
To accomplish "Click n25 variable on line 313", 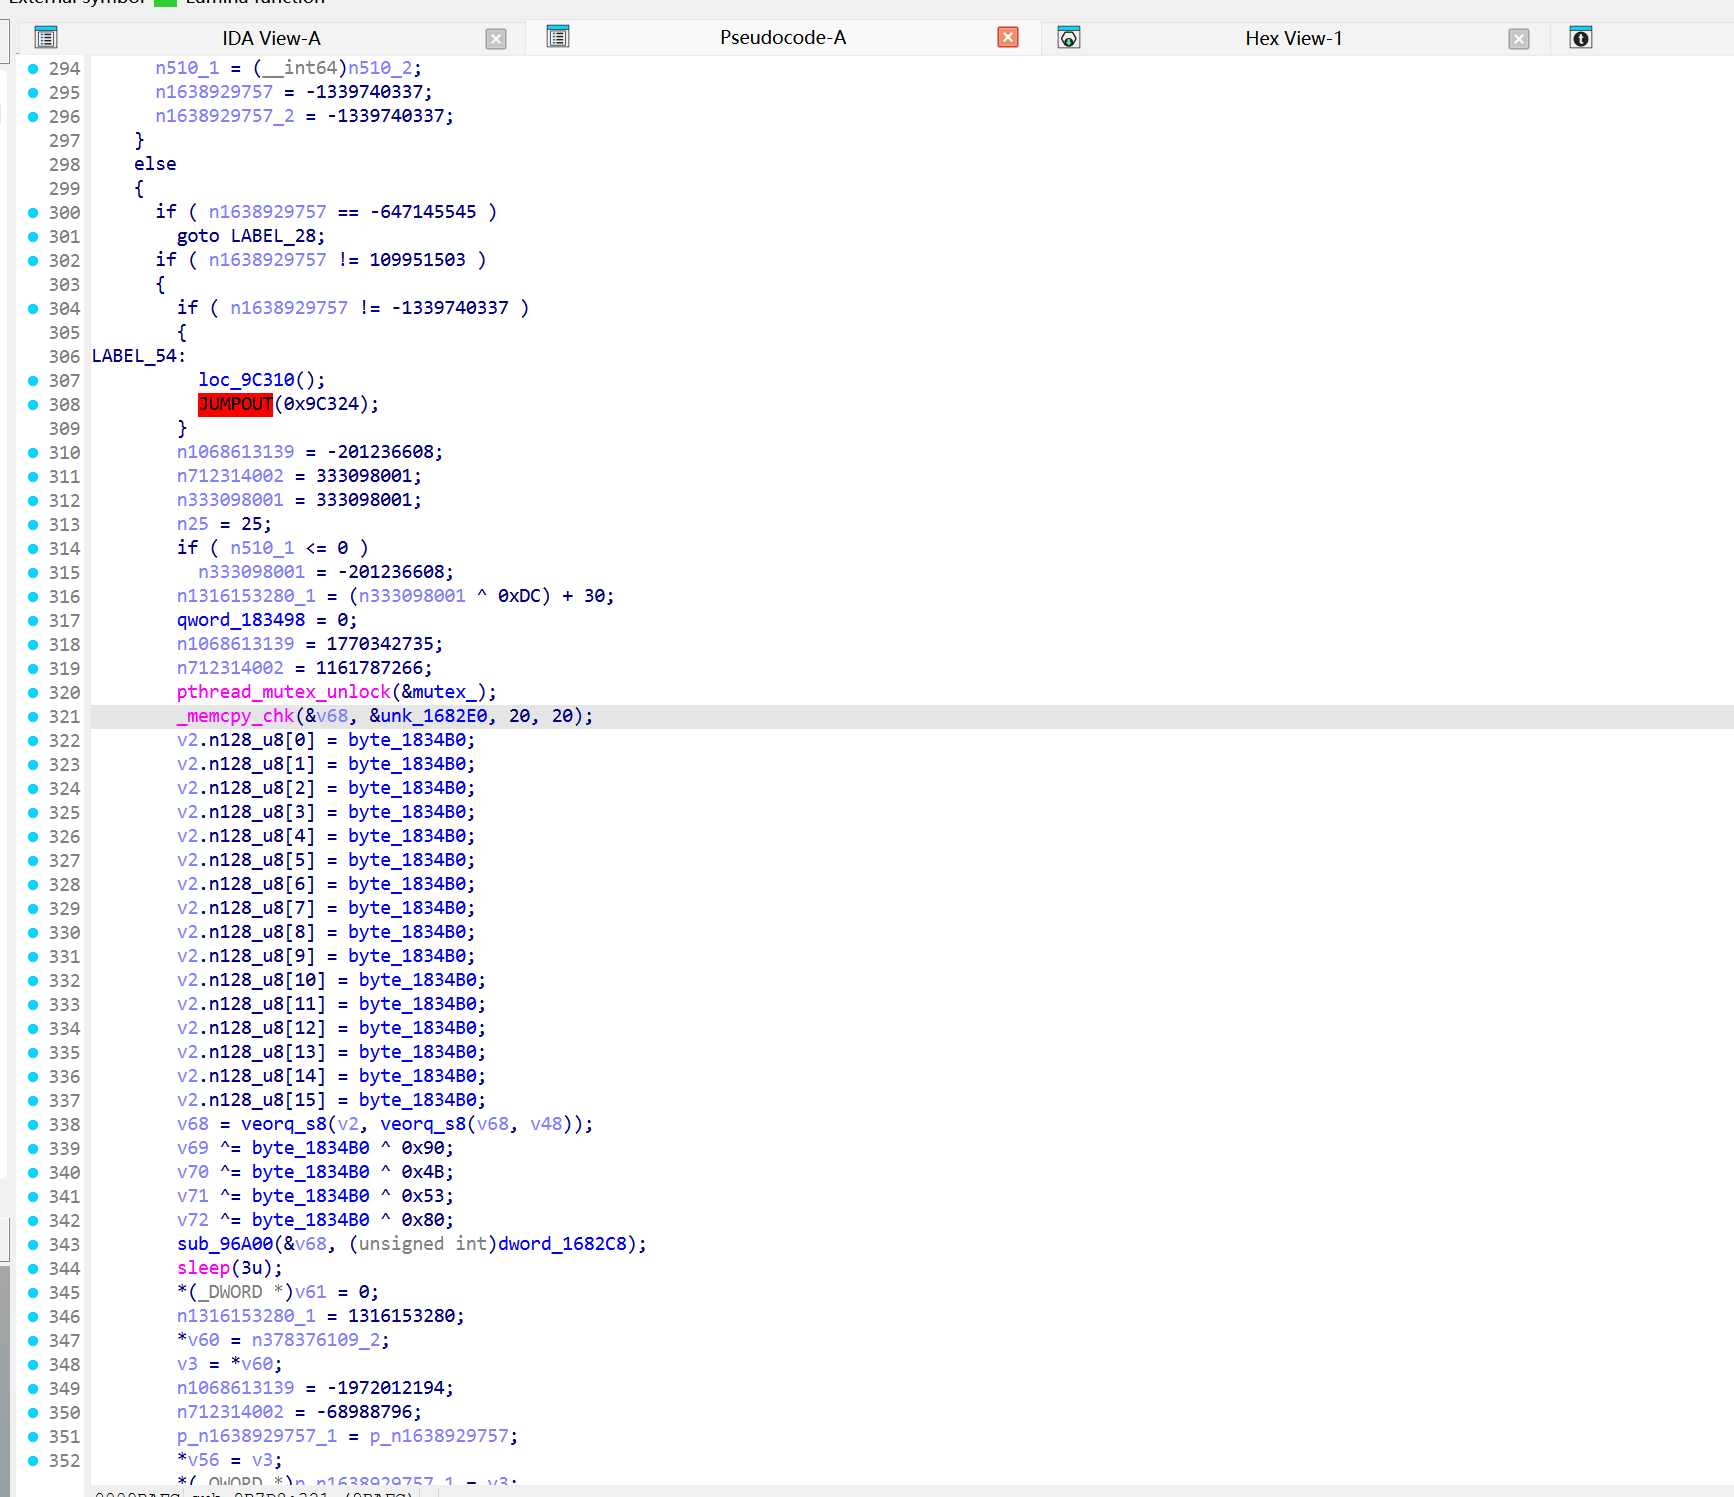I will (193, 524).
